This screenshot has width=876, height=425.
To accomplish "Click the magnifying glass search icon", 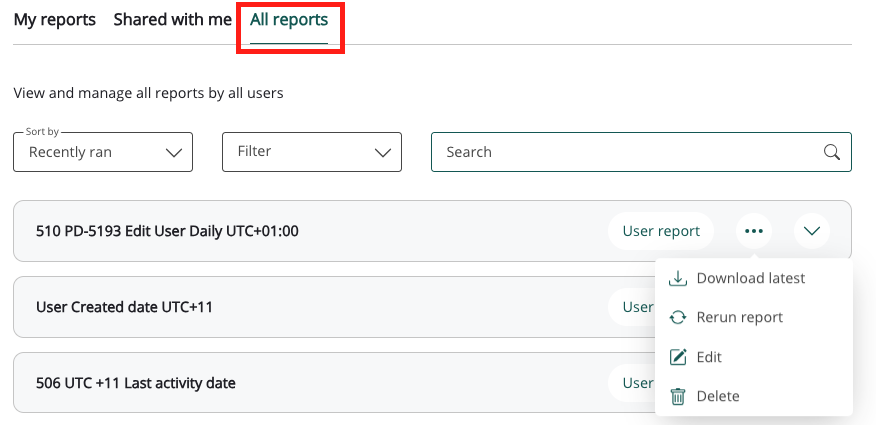I will 831,152.
